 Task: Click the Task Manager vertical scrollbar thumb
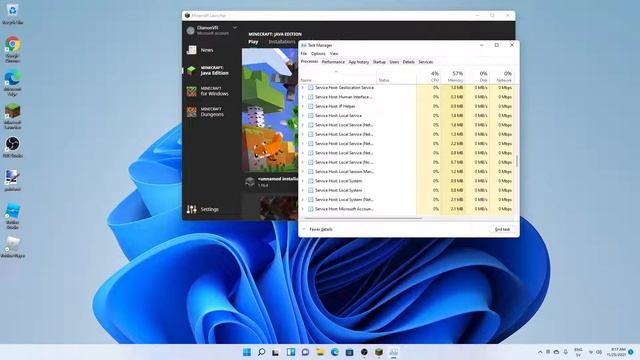517,161
